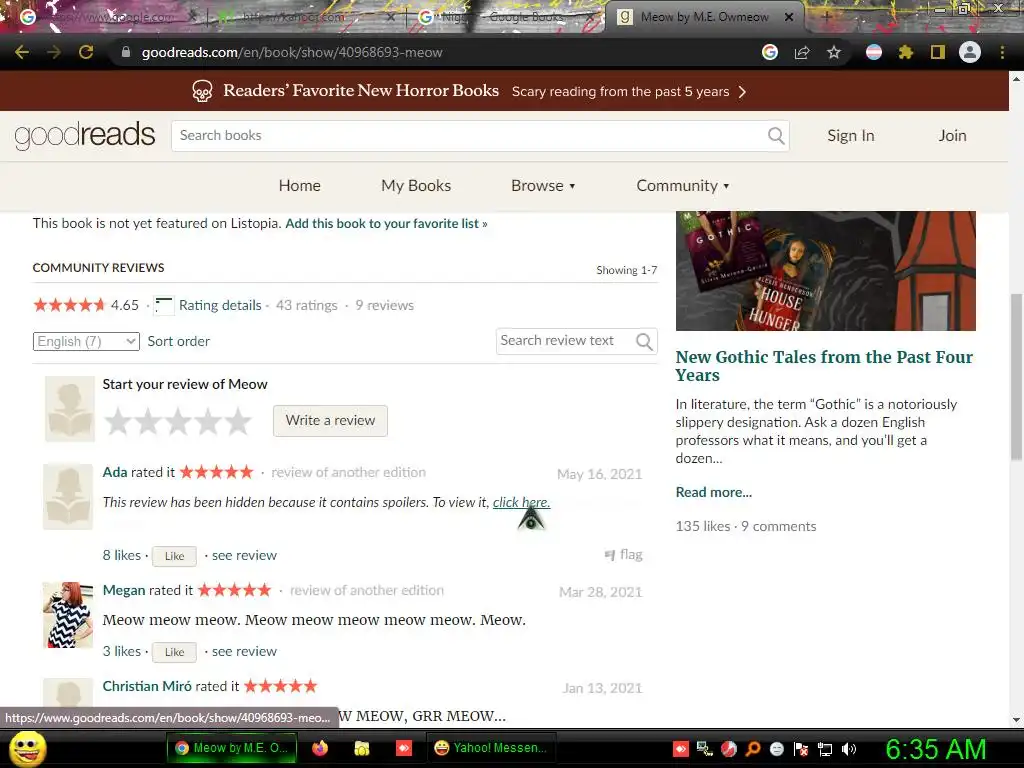Open New Gothic Tales article title
1024x768 pixels.
(x=824, y=366)
